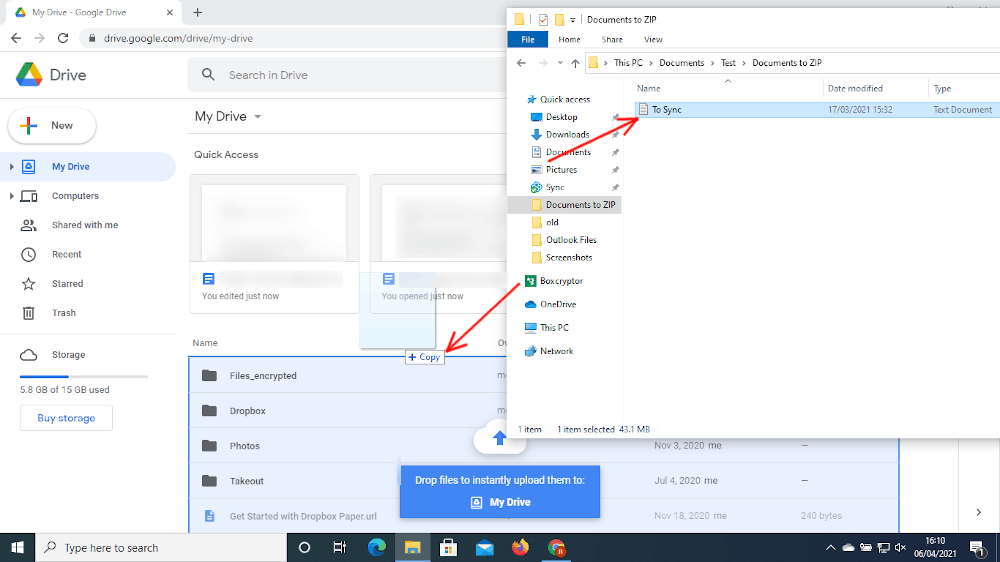1000x562 pixels.
Task: Click the taskbar search box
Action: [x=161, y=548]
